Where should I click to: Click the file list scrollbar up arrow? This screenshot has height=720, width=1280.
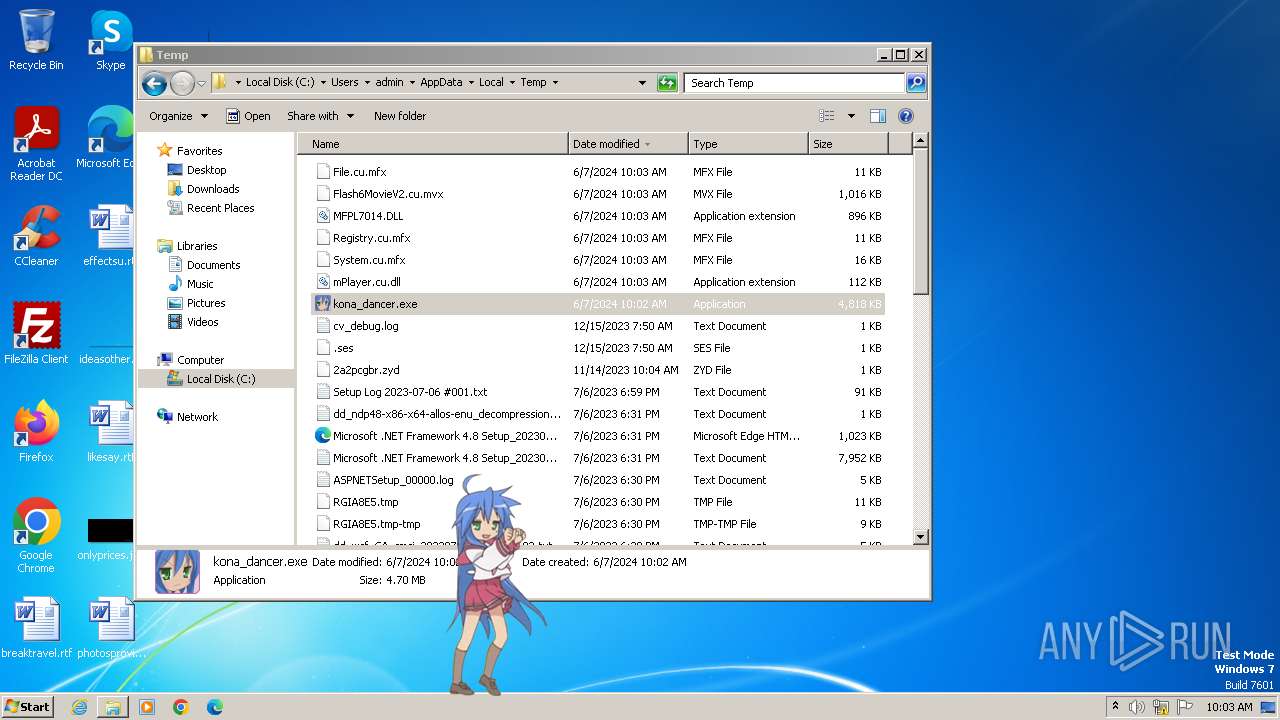tap(921, 142)
